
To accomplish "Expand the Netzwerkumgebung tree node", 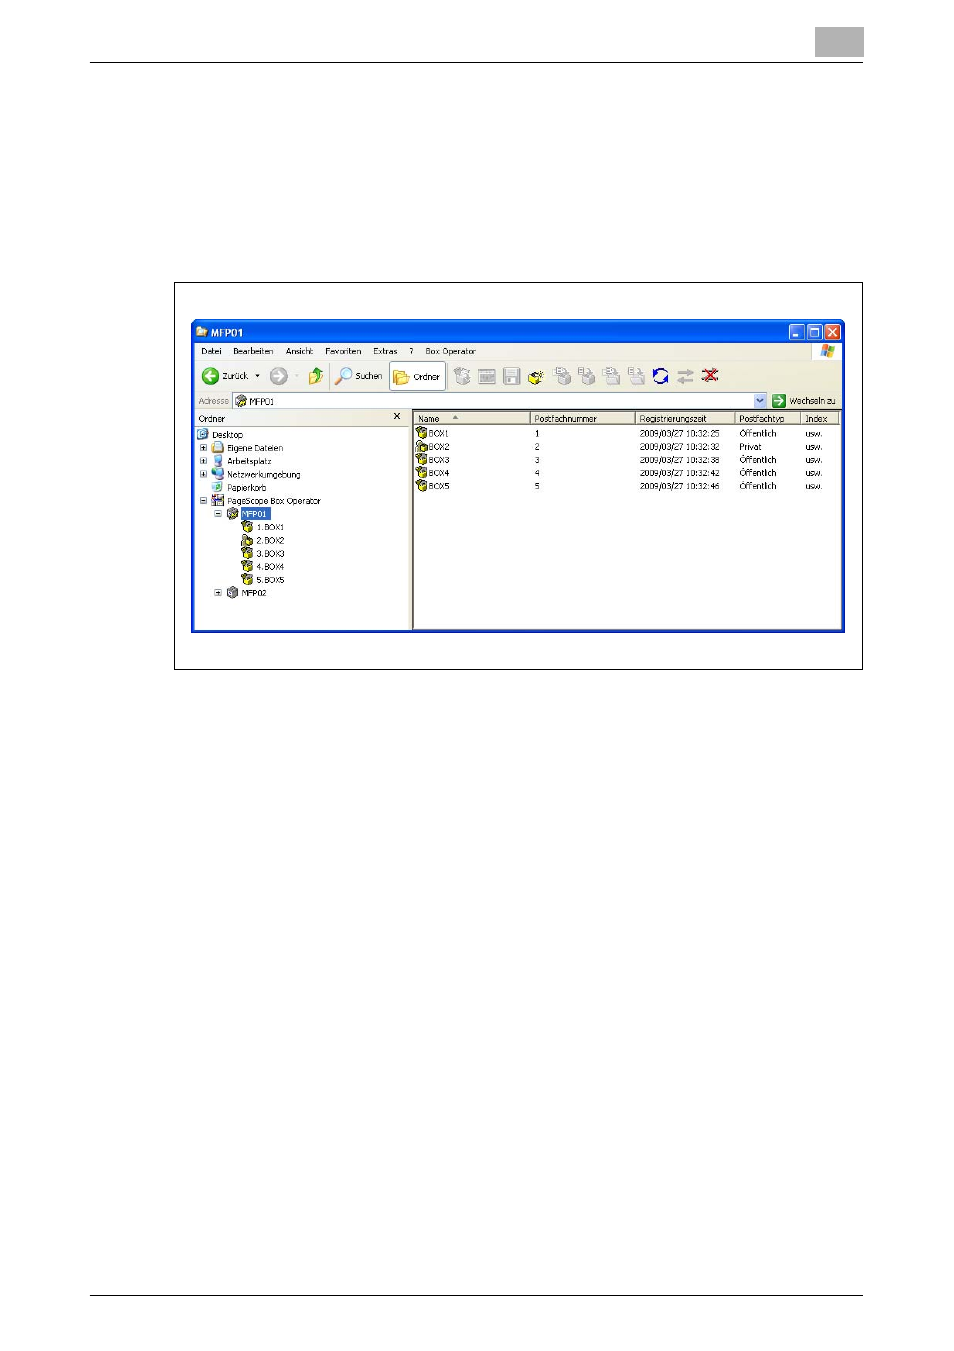I will [203, 474].
